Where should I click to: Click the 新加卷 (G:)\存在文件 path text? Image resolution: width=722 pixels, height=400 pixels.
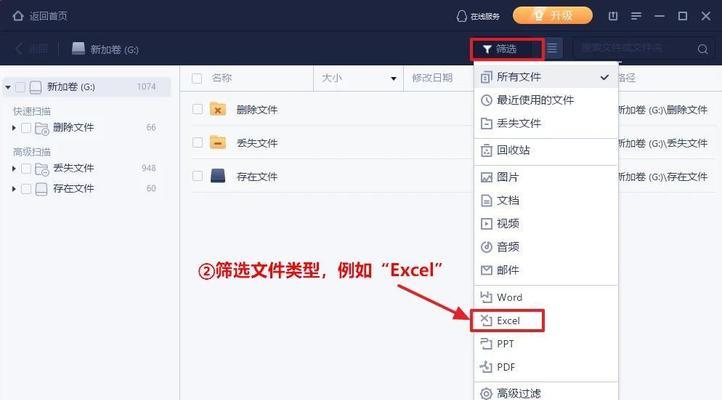(x=663, y=177)
